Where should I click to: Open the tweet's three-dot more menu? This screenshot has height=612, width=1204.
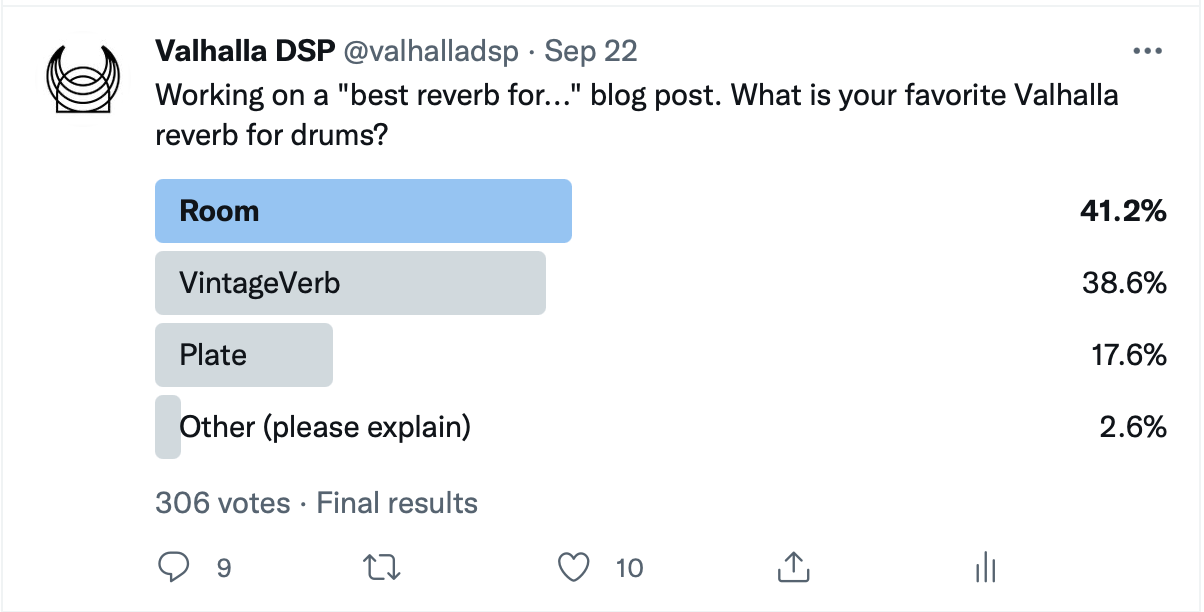[1145, 51]
